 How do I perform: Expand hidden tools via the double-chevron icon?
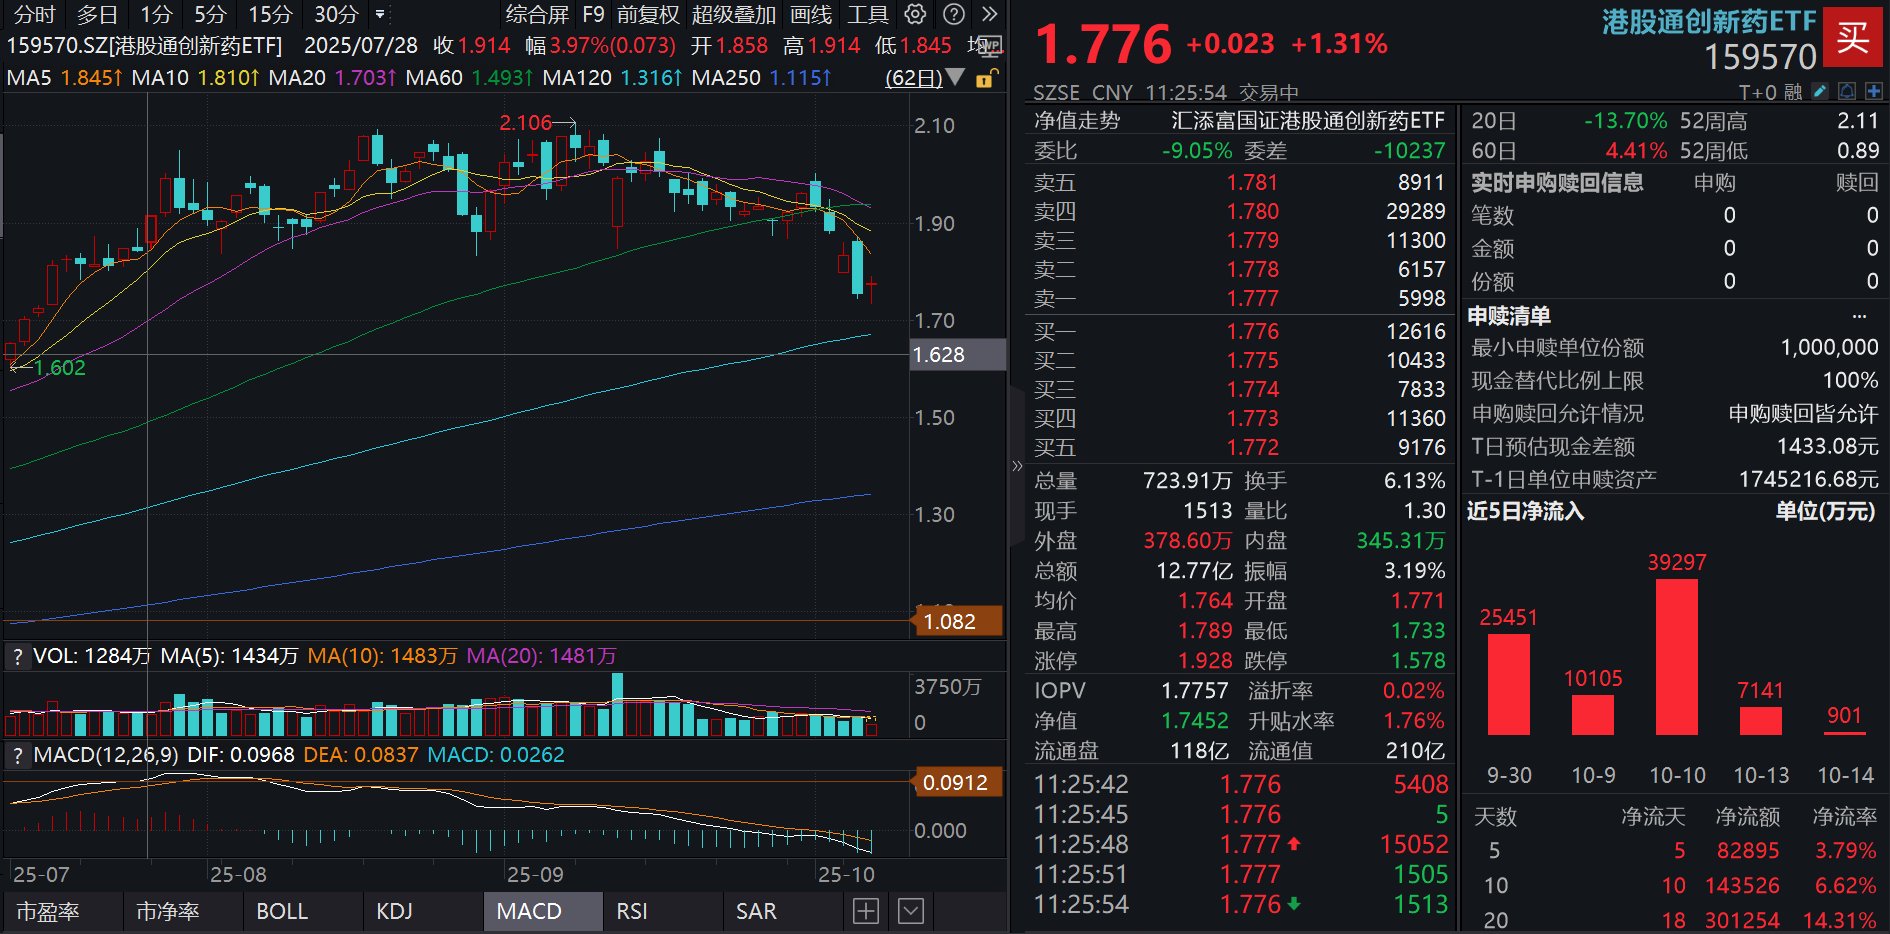[990, 13]
